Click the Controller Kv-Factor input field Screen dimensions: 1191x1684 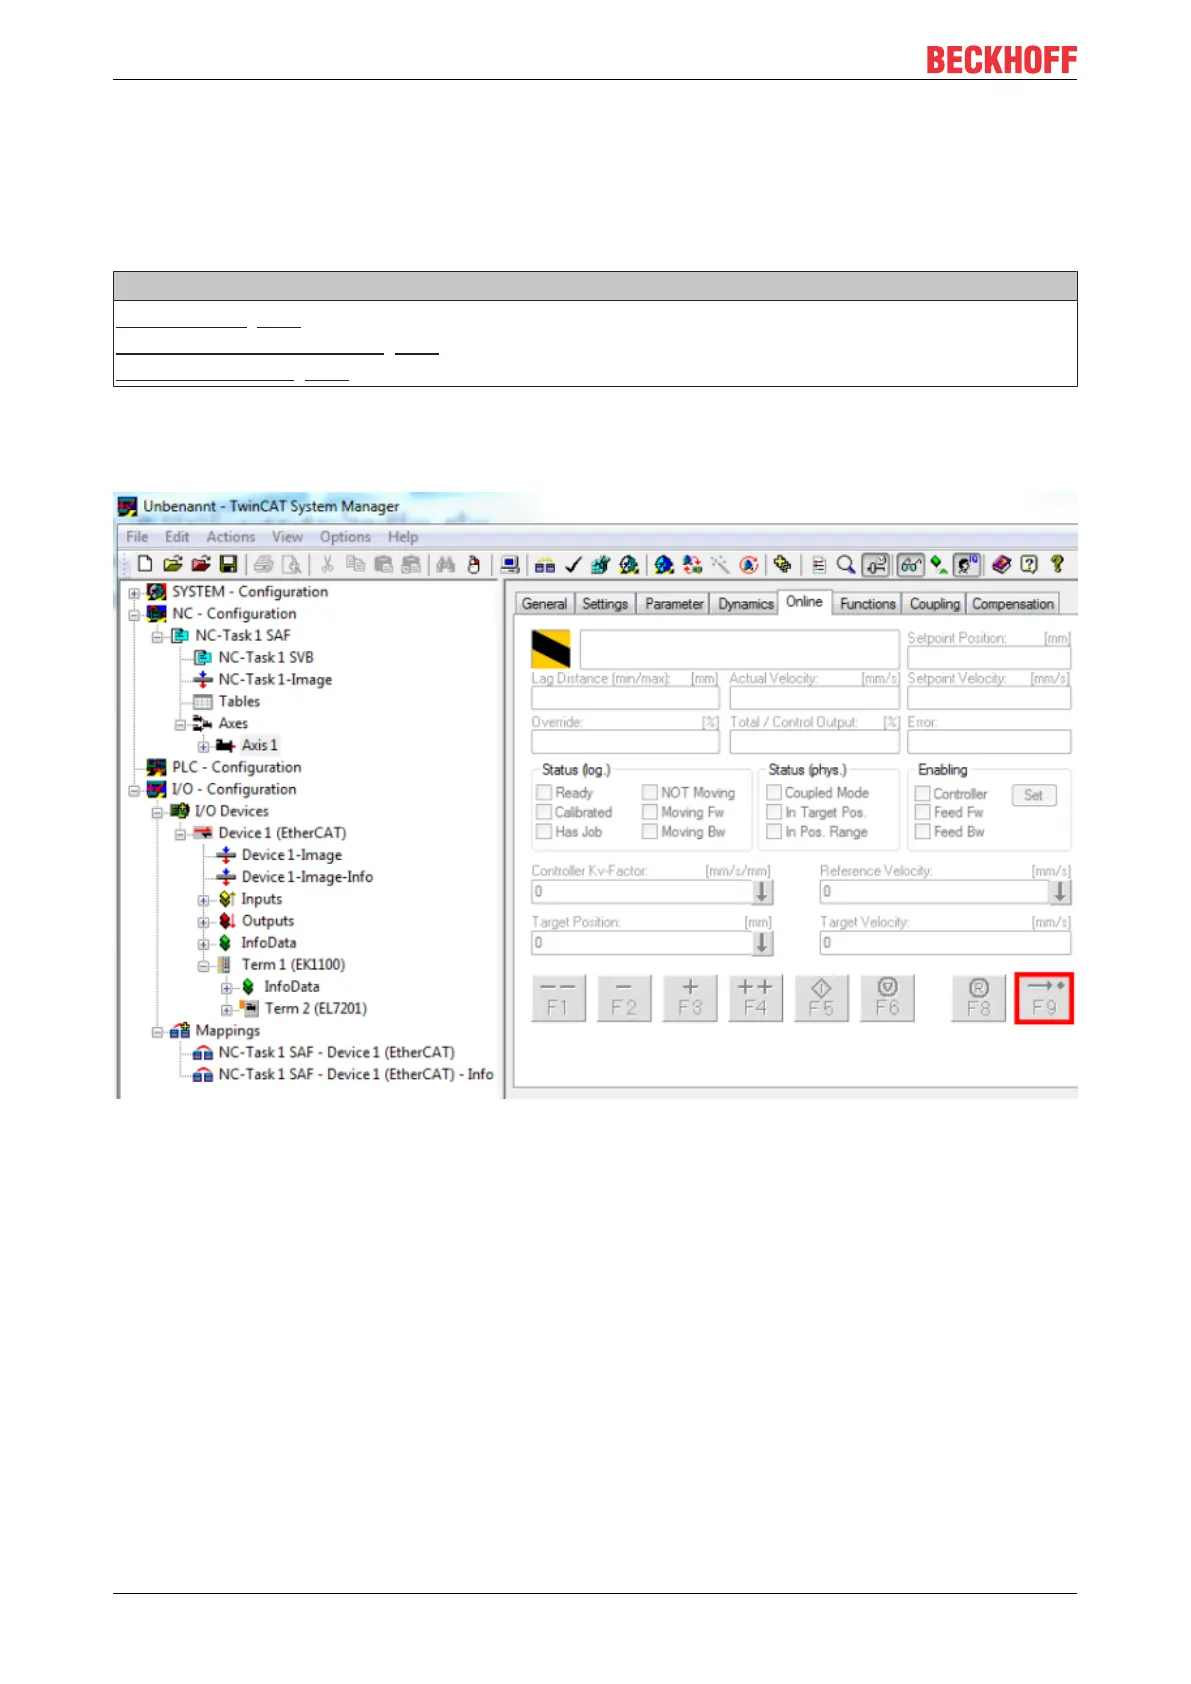pyautogui.click(x=641, y=891)
